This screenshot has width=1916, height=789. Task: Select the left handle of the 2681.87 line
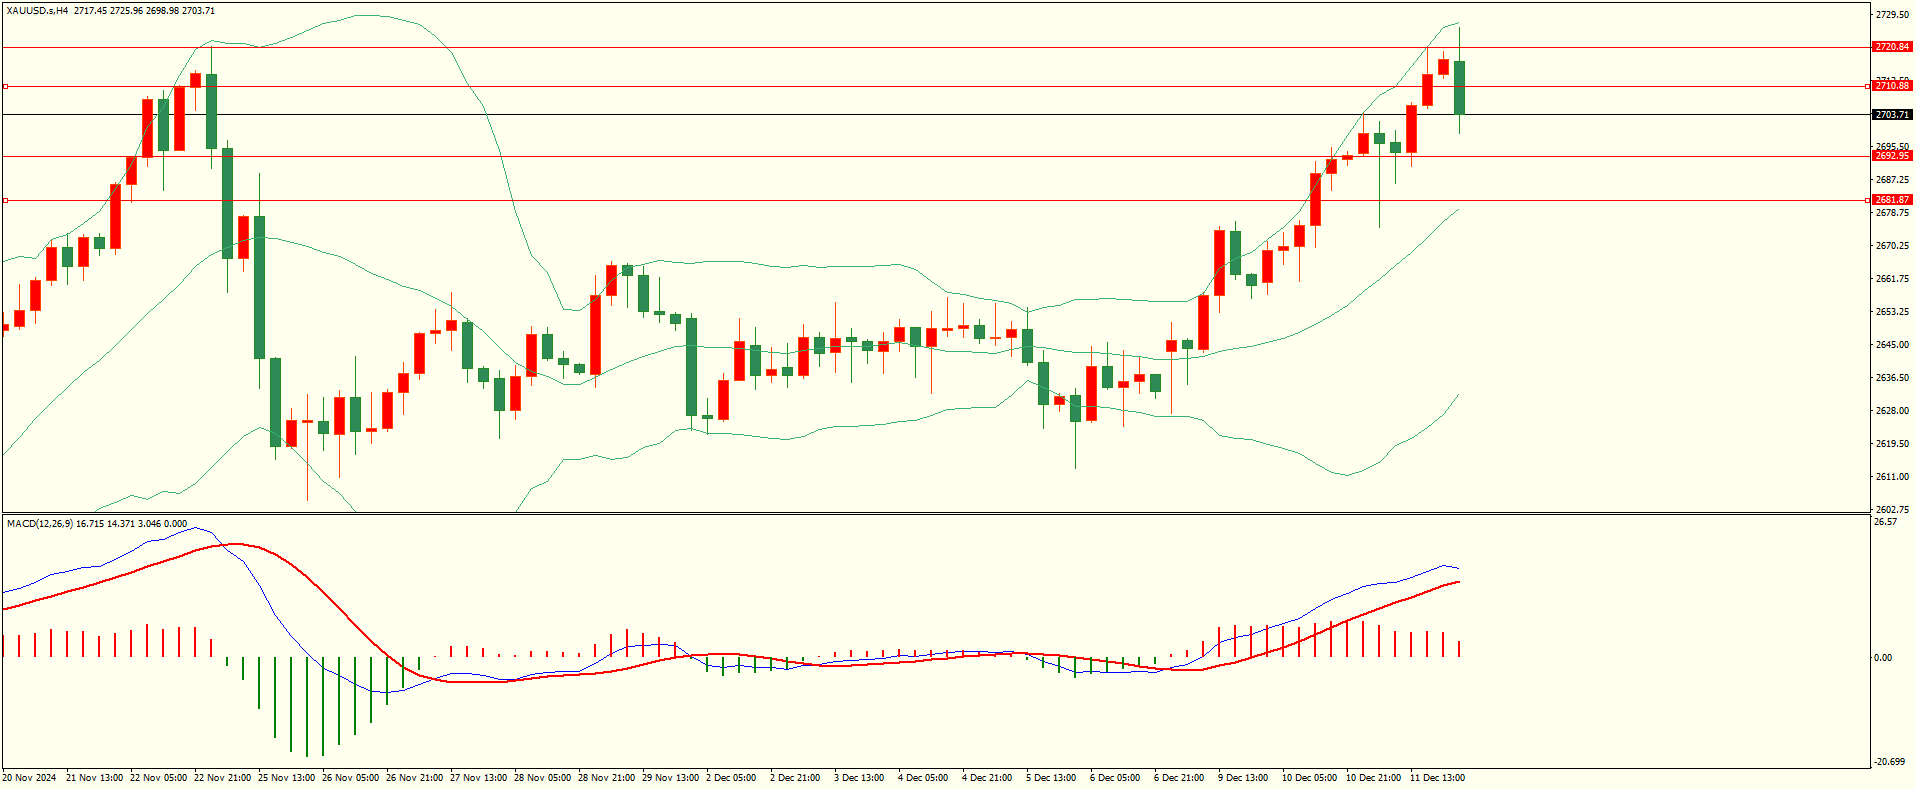[x=5, y=200]
